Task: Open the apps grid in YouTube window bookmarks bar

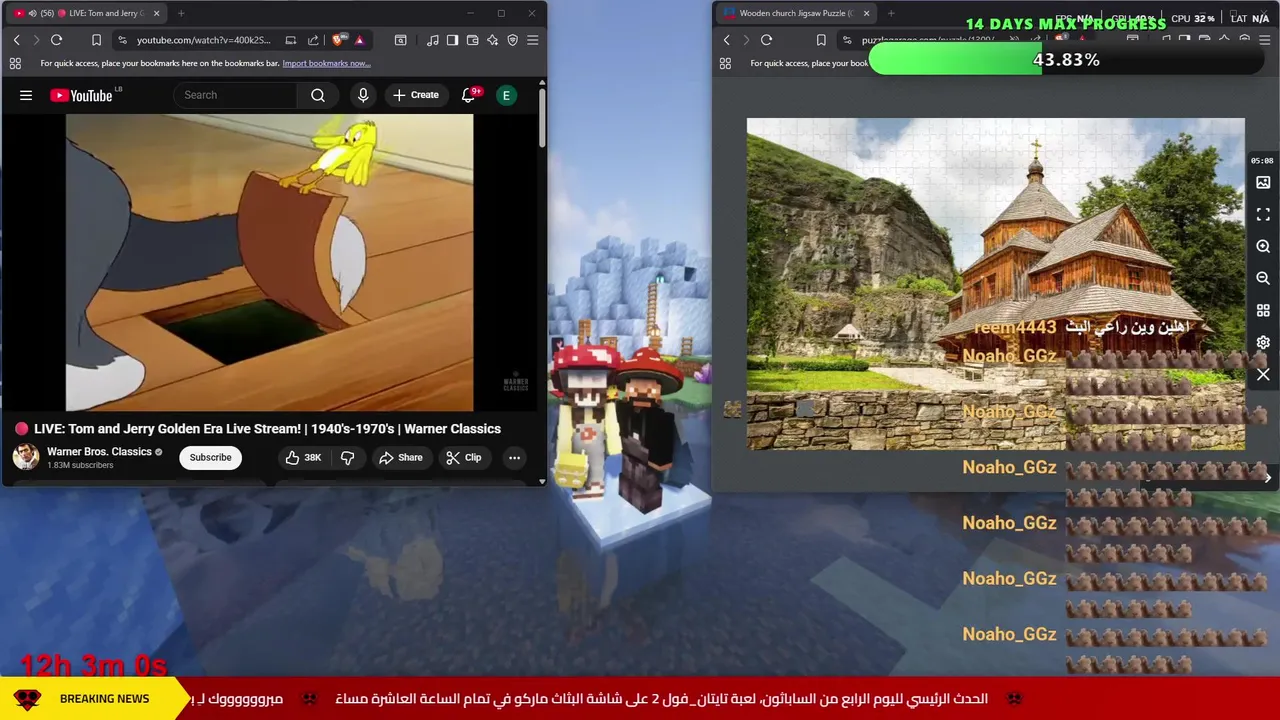Action: (15, 63)
